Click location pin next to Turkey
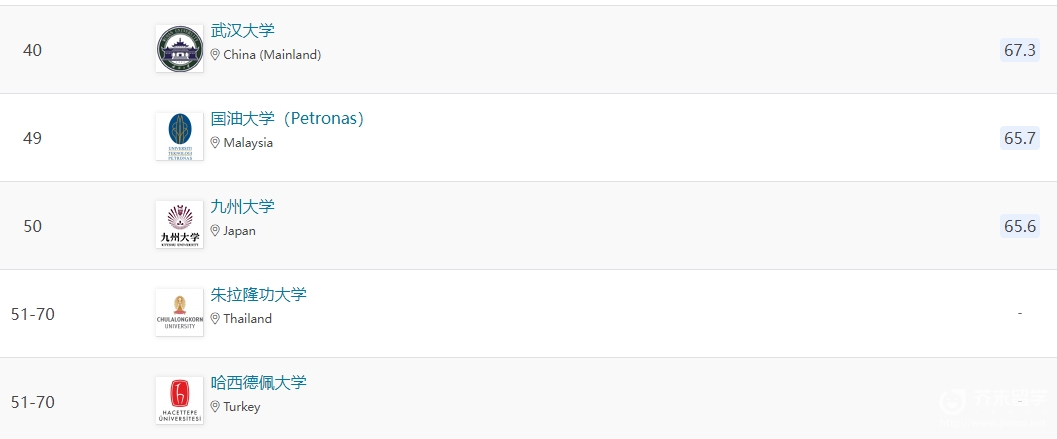This screenshot has width=1057, height=439. (x=215, y=407)
